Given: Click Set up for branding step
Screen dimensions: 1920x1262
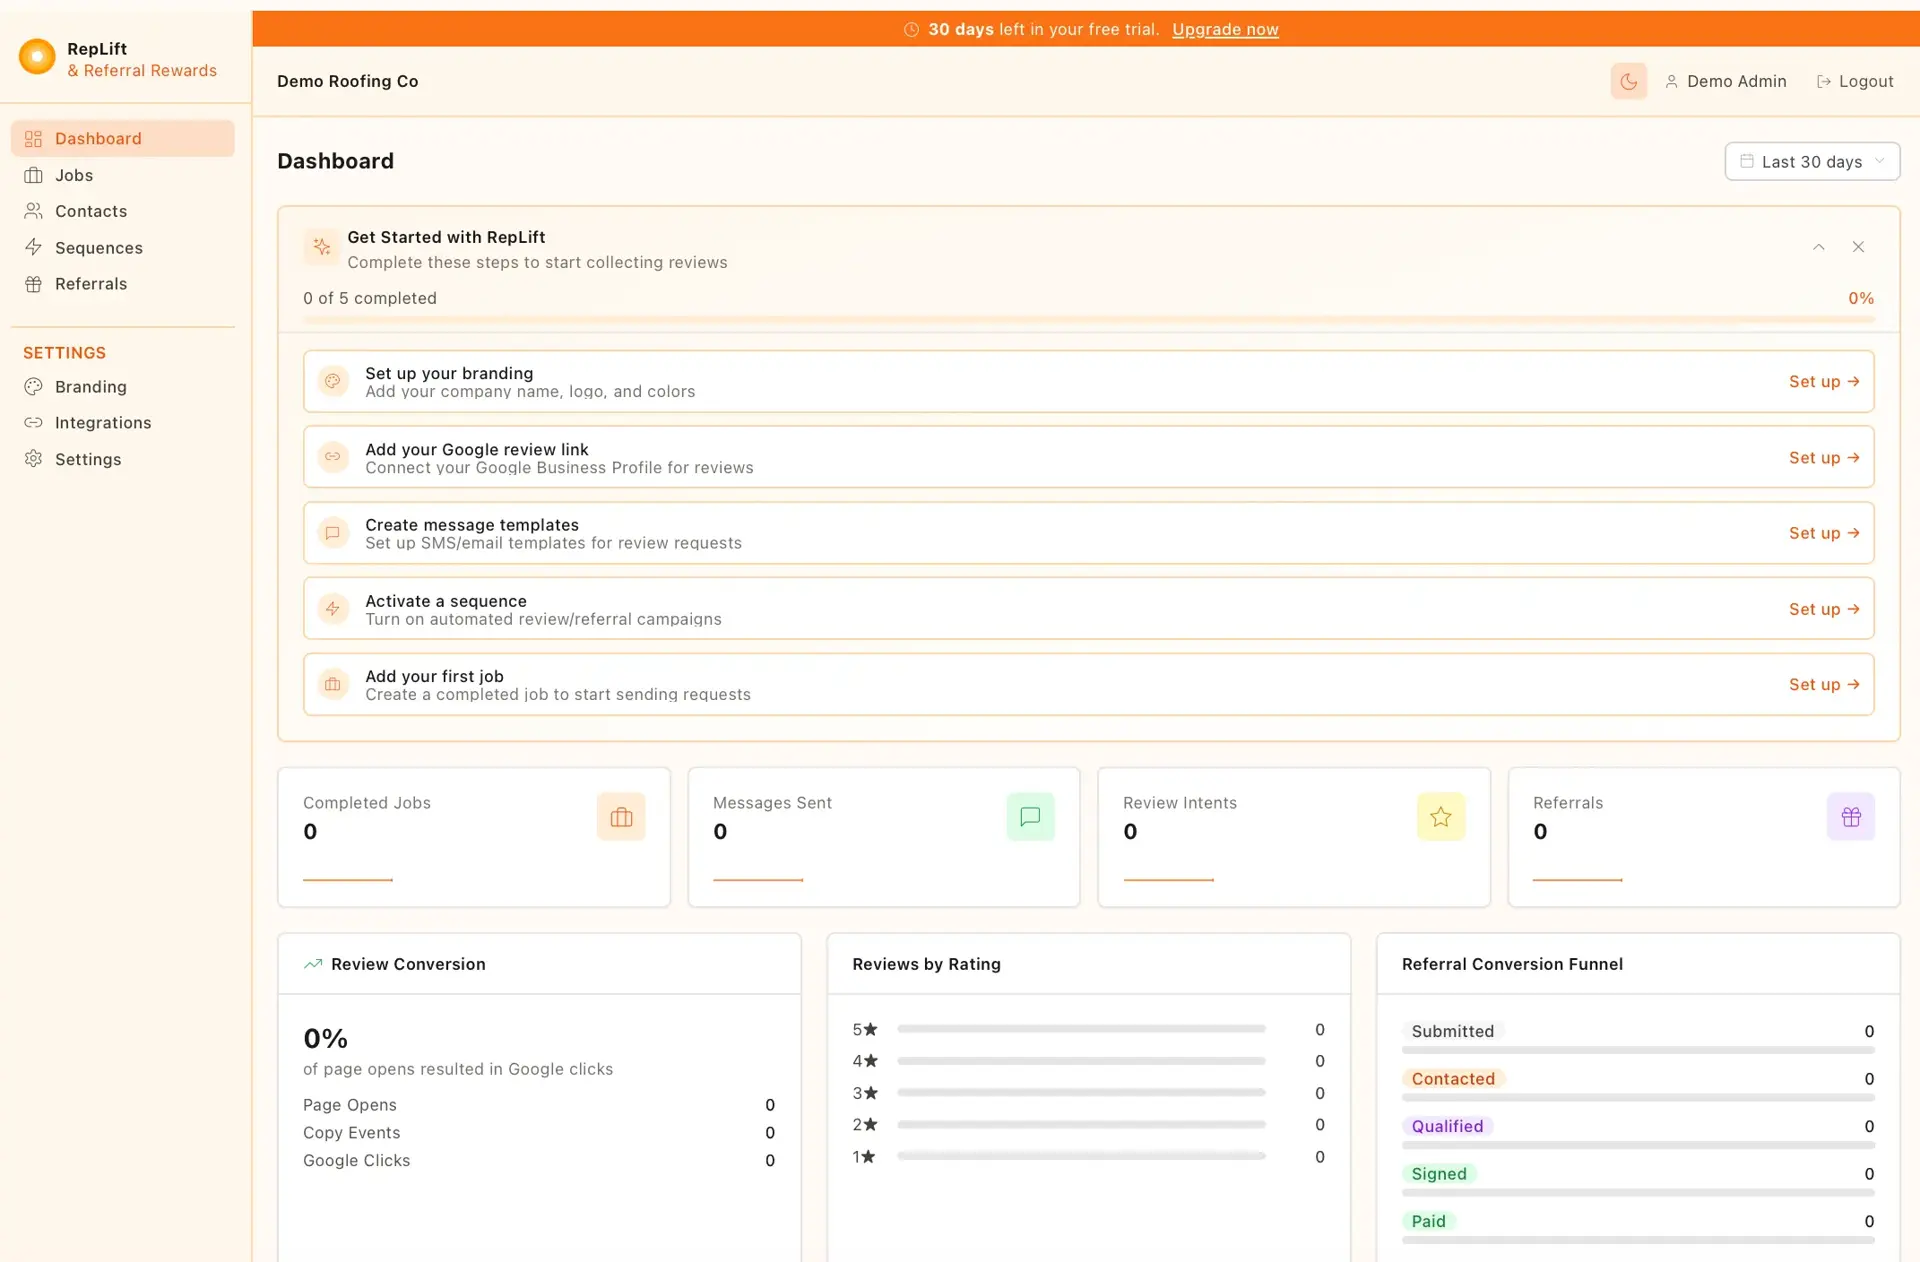Looking at the screenshot, I should click(x=1824, y=381).
